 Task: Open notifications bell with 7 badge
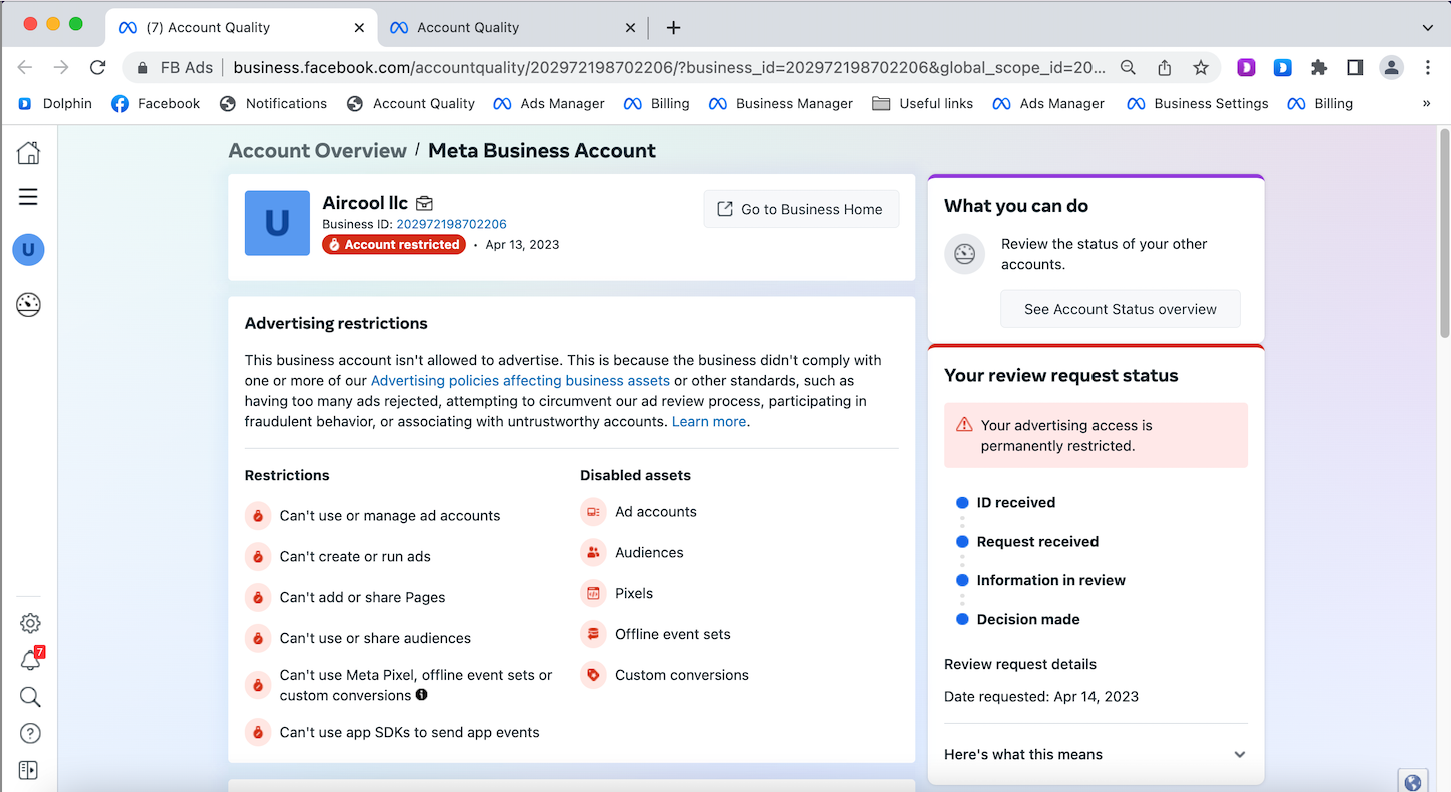coord(31,660)
